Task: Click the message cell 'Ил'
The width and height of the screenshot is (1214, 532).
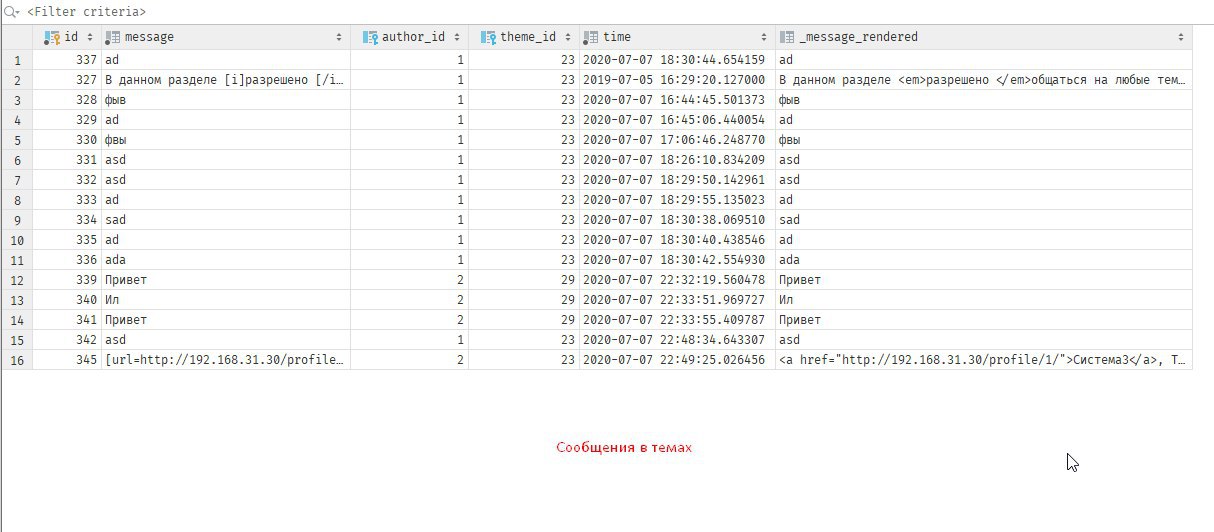Action: 226,300
